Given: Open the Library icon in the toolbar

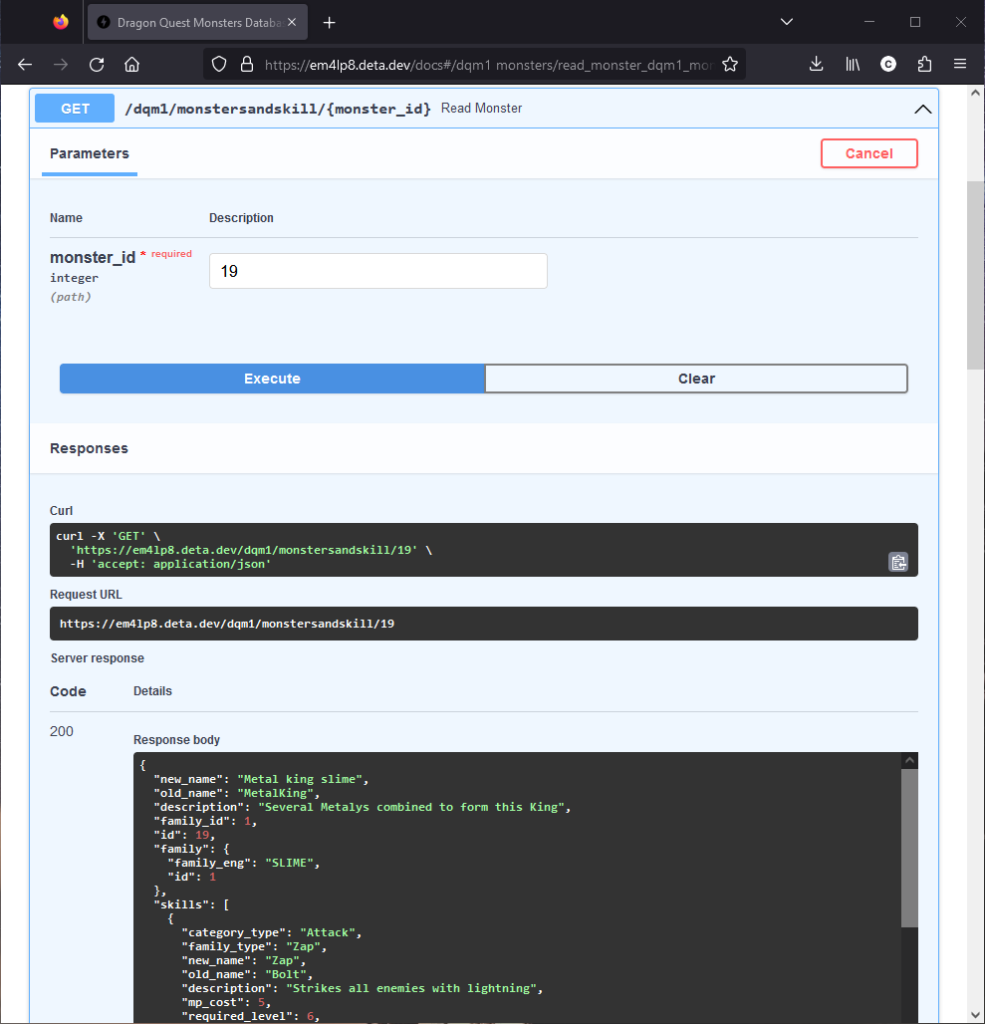Looking at the screenshot, I should coord(851,63).
